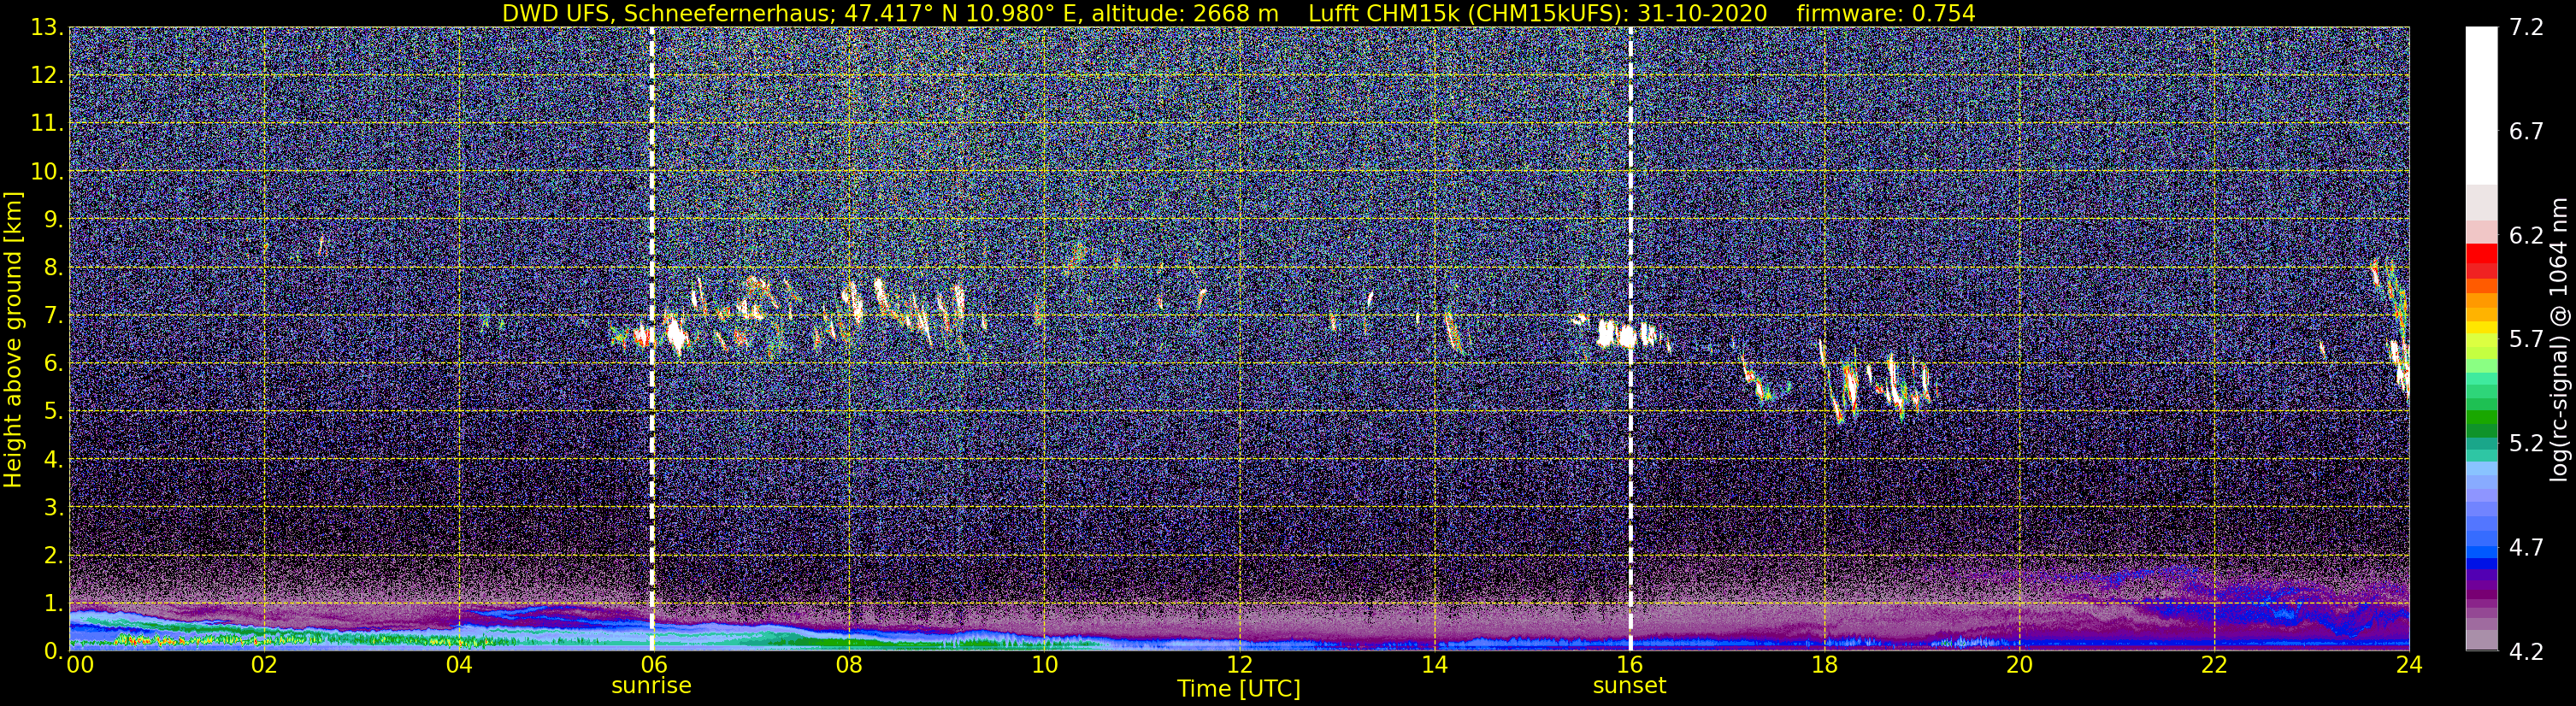The width and height of the screenshot is (2576, 706).
Task: Click the time axis tick label '04'
Action: pyautogui.click(x=458, y=666)
